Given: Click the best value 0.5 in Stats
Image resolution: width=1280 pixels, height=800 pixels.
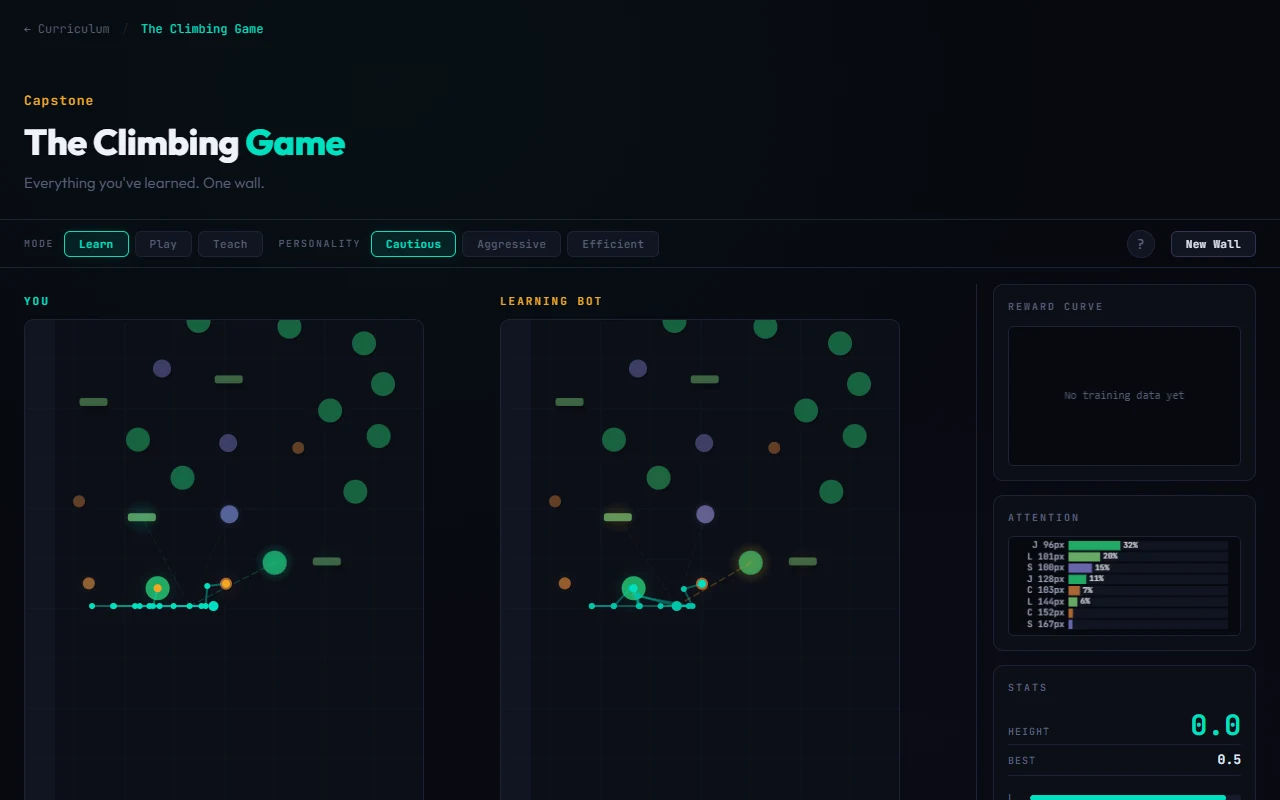Looking at the screenshot, I should pyautogui.click(x=1229, y=760).
